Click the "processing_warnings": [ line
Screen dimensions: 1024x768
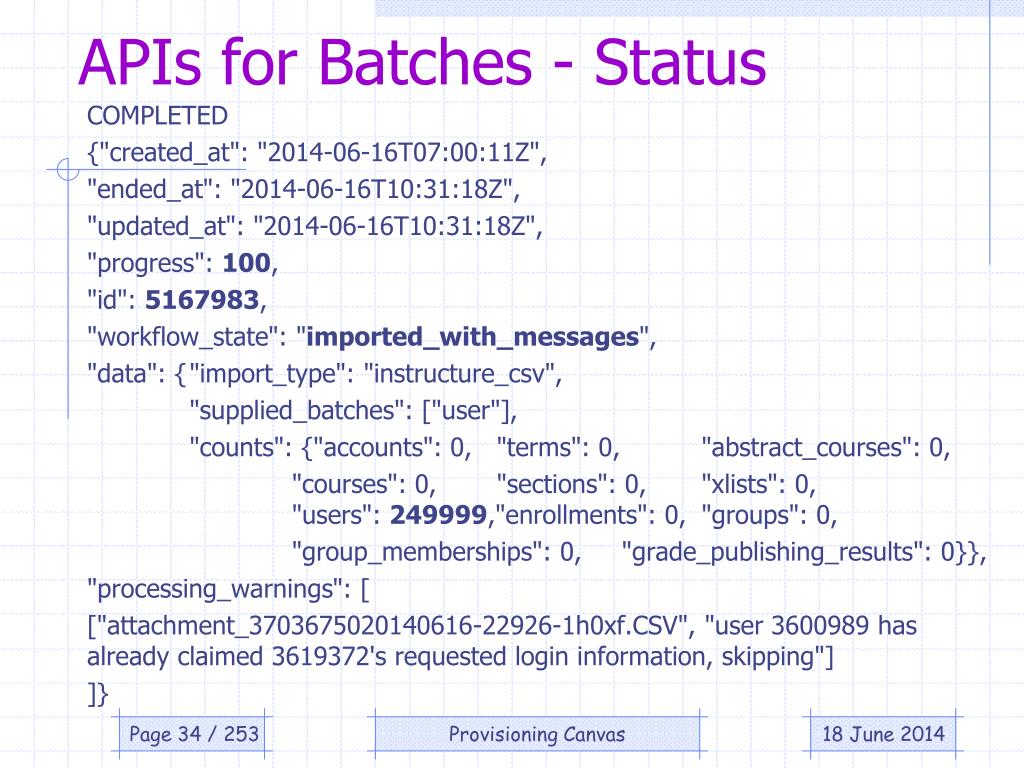(228, 590)
